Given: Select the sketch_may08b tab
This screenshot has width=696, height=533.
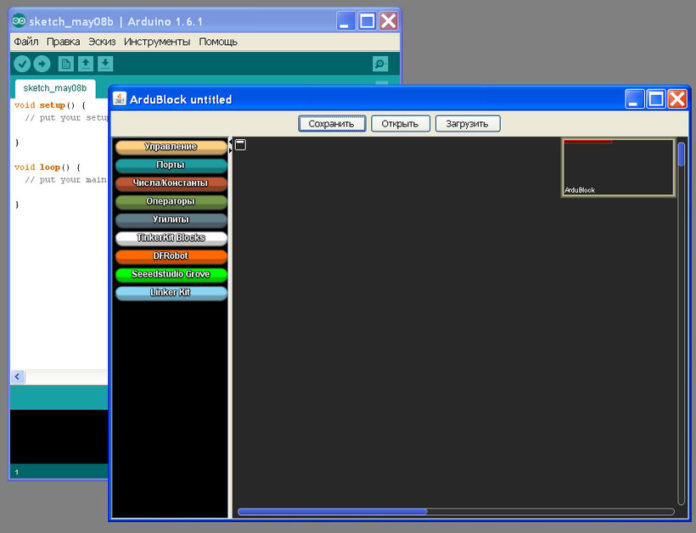Looking at the screenshot, I should pos(55,88).
